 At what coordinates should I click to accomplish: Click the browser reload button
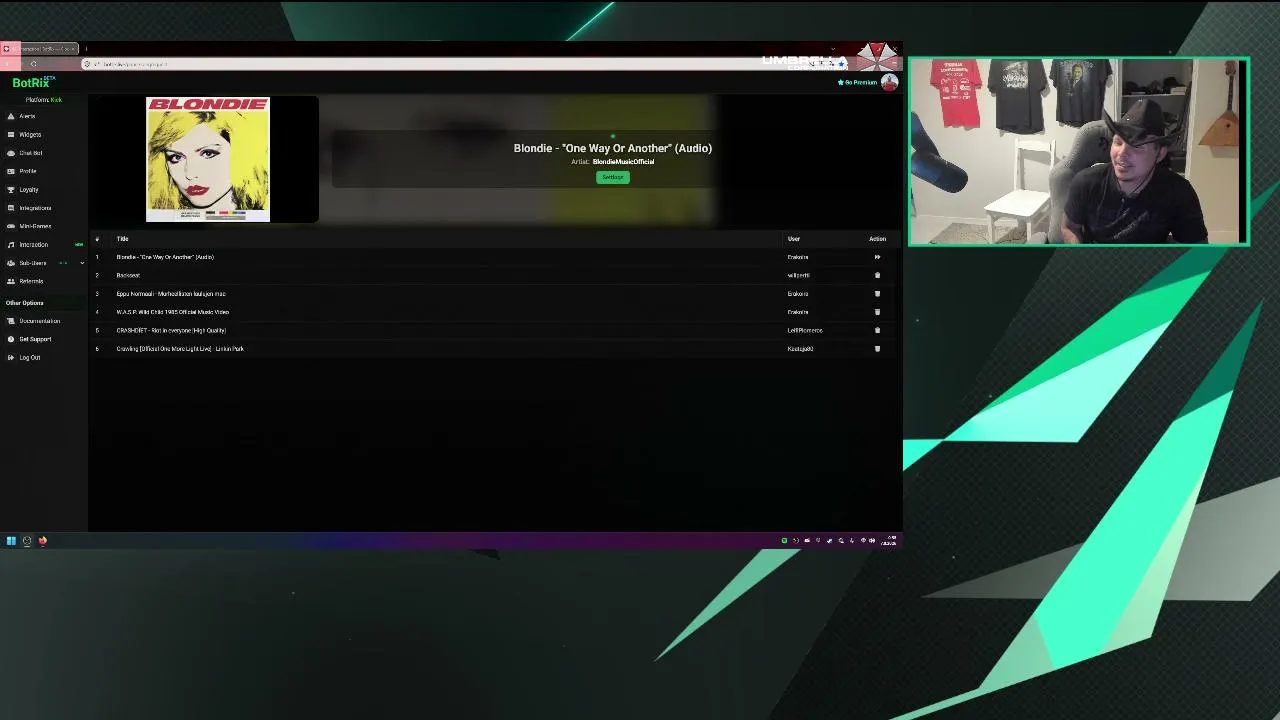(33, 64)
